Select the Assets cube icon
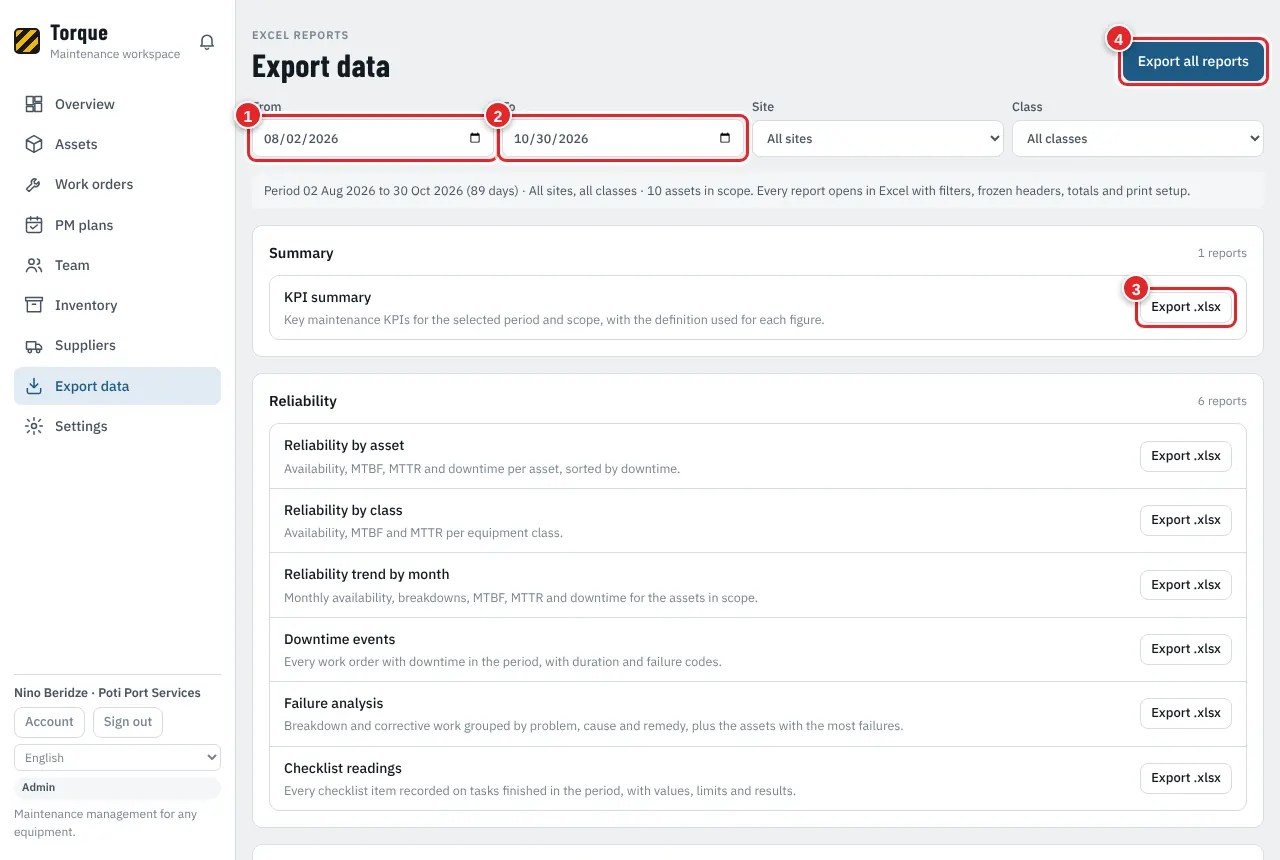Viewport: 1280px width, 860px height. (34, 144)
